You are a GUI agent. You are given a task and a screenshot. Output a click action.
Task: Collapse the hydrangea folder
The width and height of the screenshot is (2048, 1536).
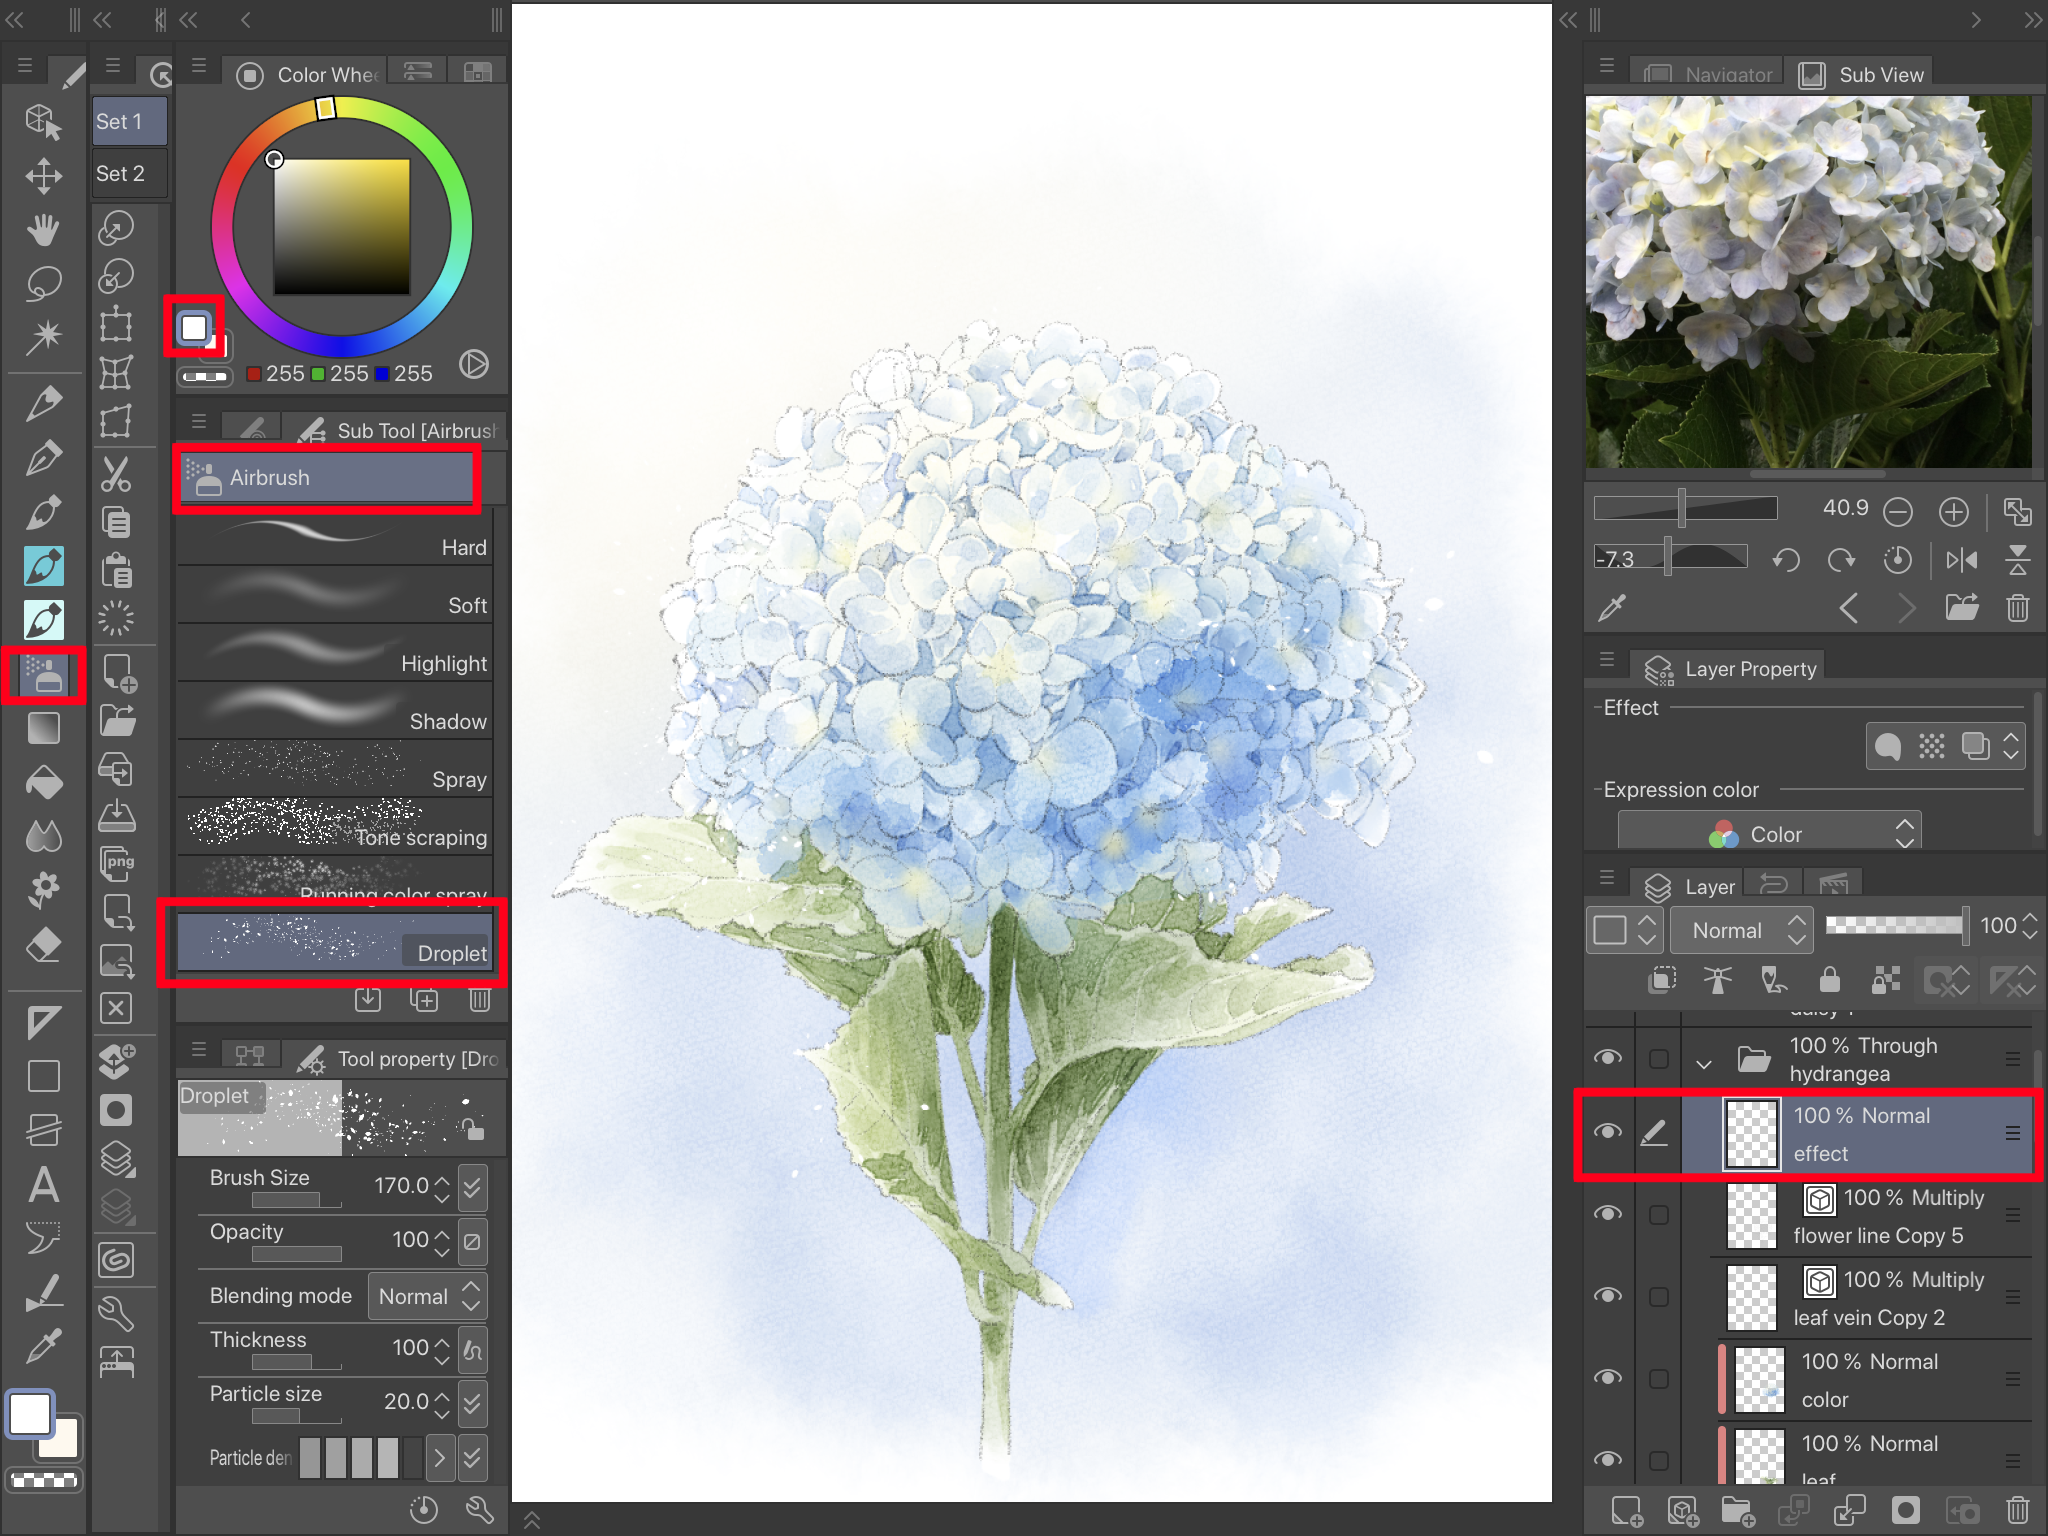(x=1704, y=1063)
